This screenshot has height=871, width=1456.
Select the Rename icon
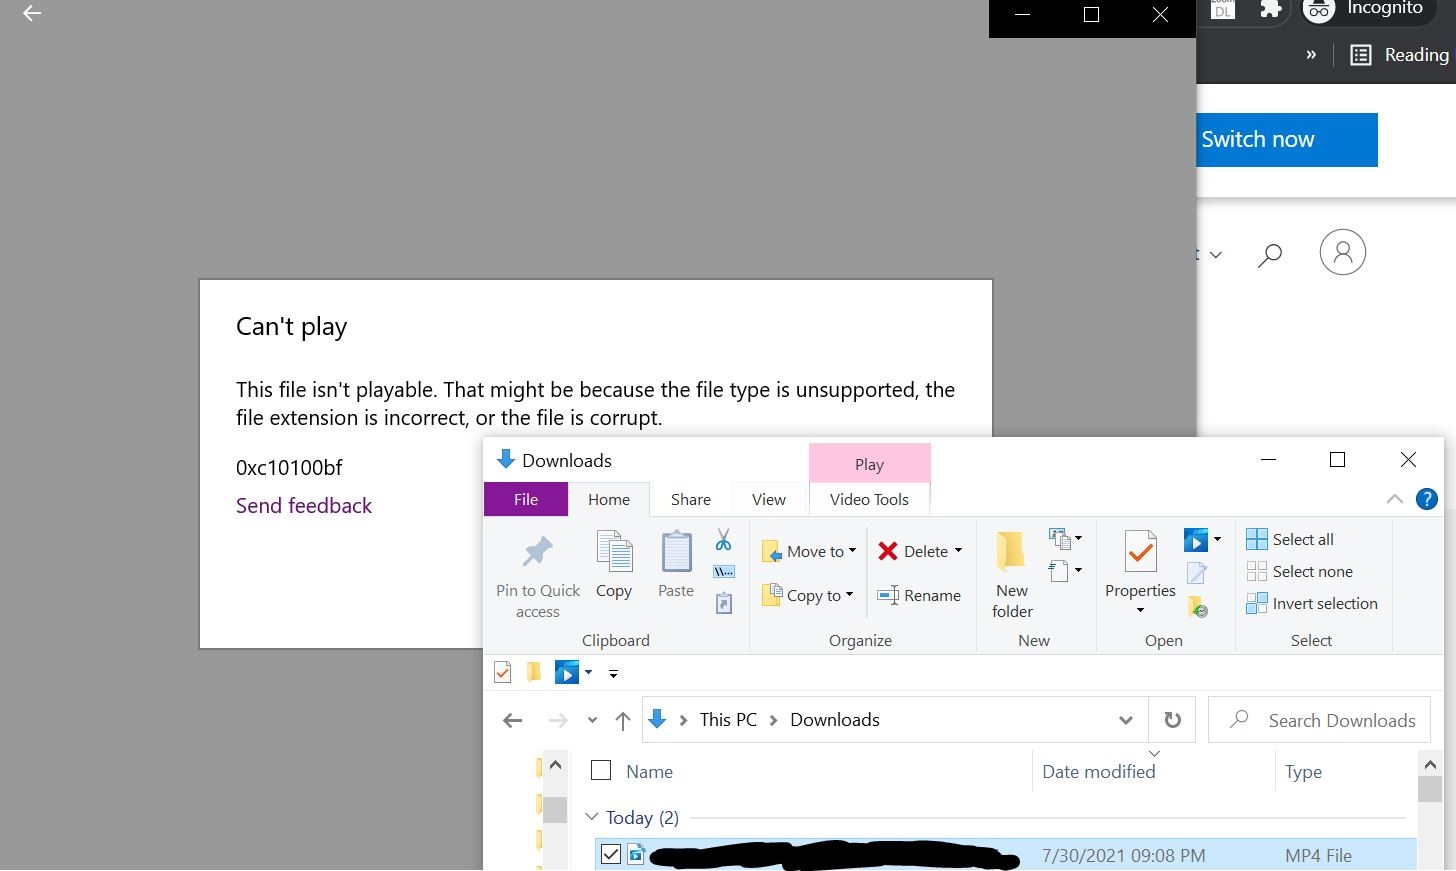click(x=888, y=595)
